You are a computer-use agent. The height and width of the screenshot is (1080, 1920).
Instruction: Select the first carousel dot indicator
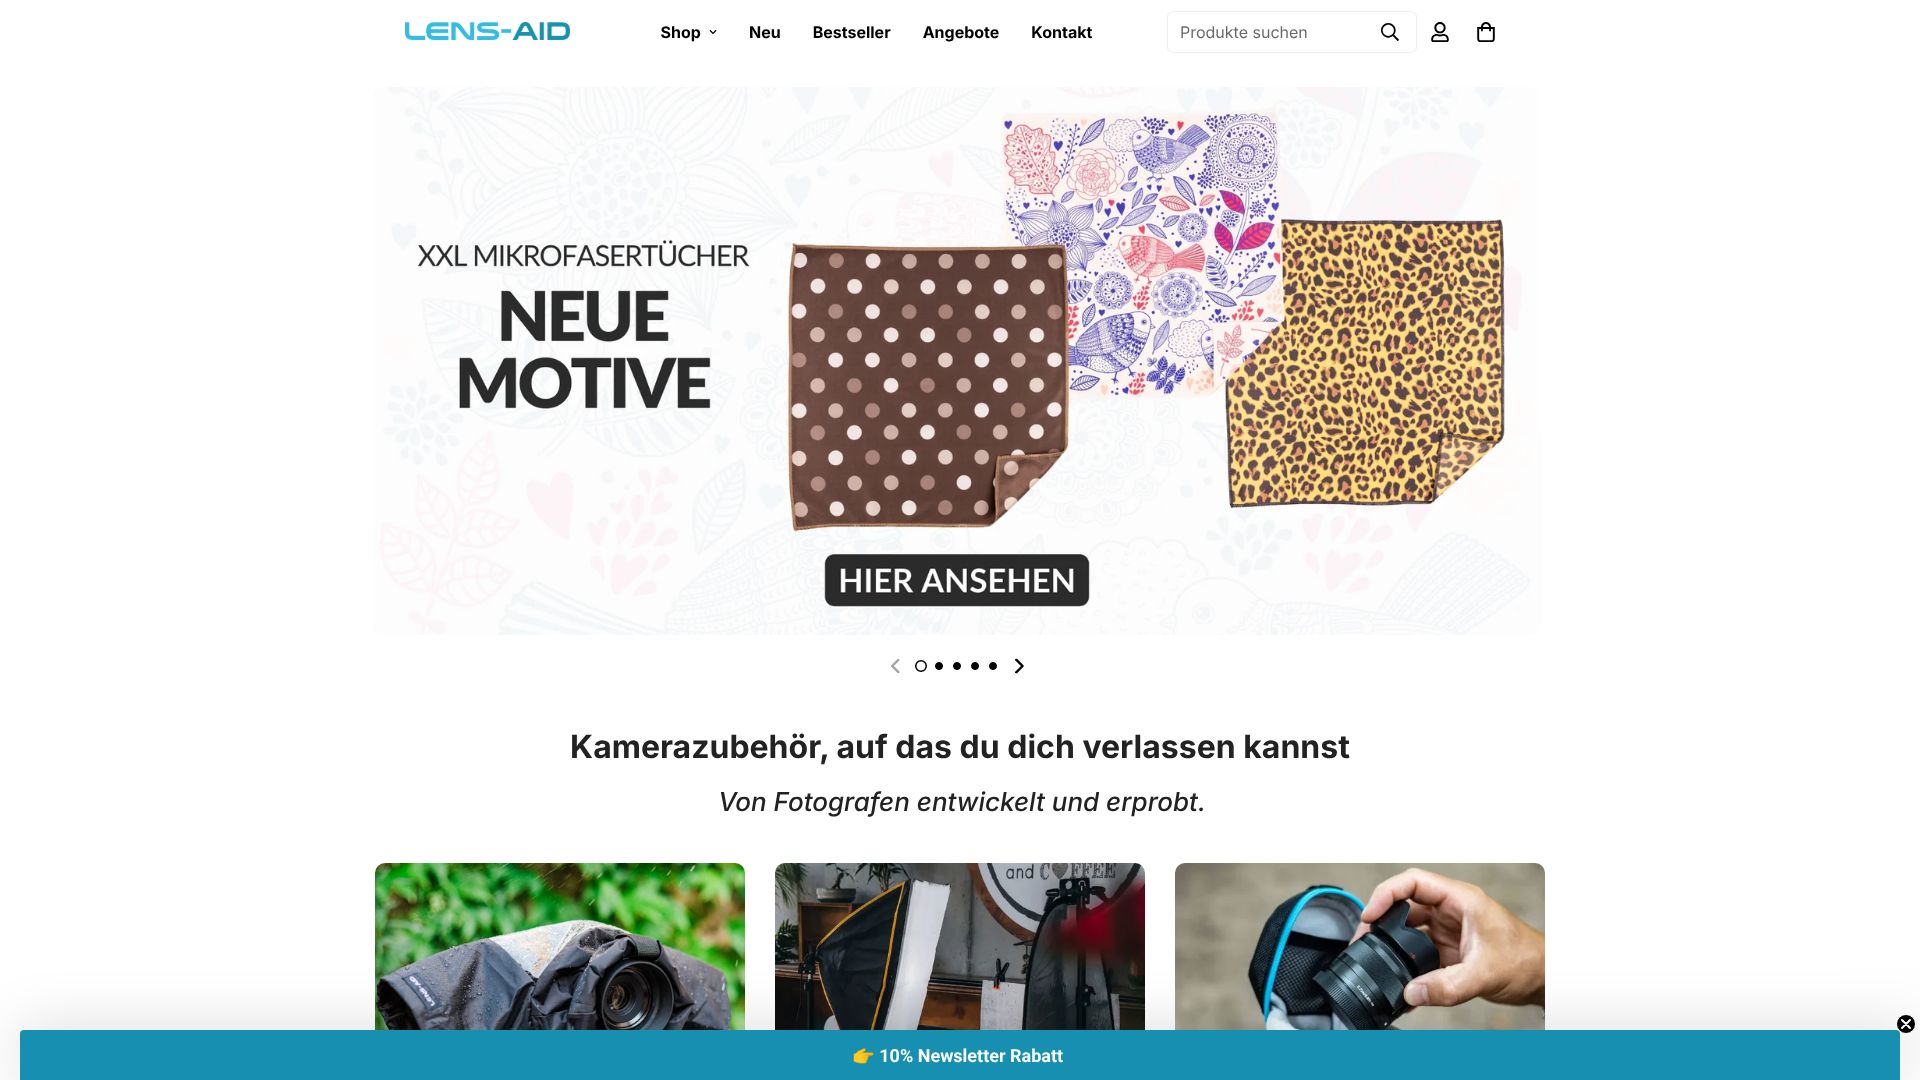(x=921, y=666)
